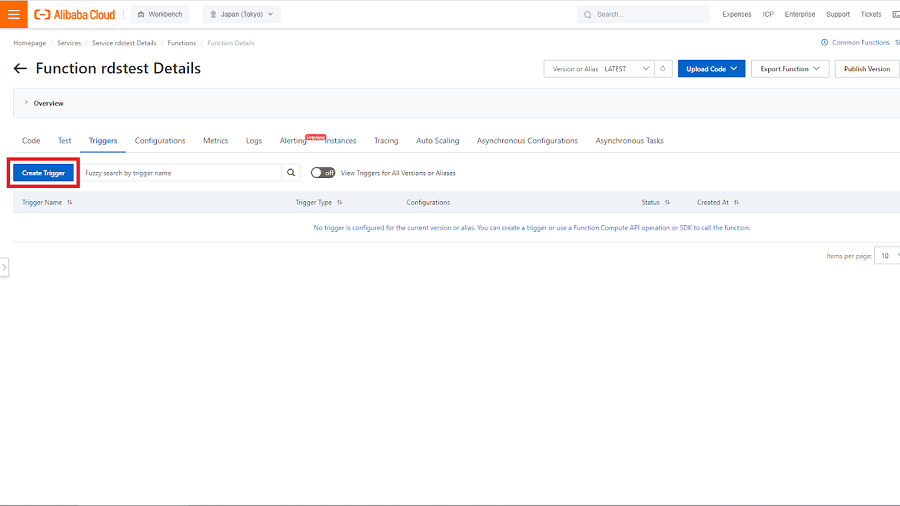Sort the Created At column
The width and height of the screenshot is (900, 506).
click(x=737, y=202)
